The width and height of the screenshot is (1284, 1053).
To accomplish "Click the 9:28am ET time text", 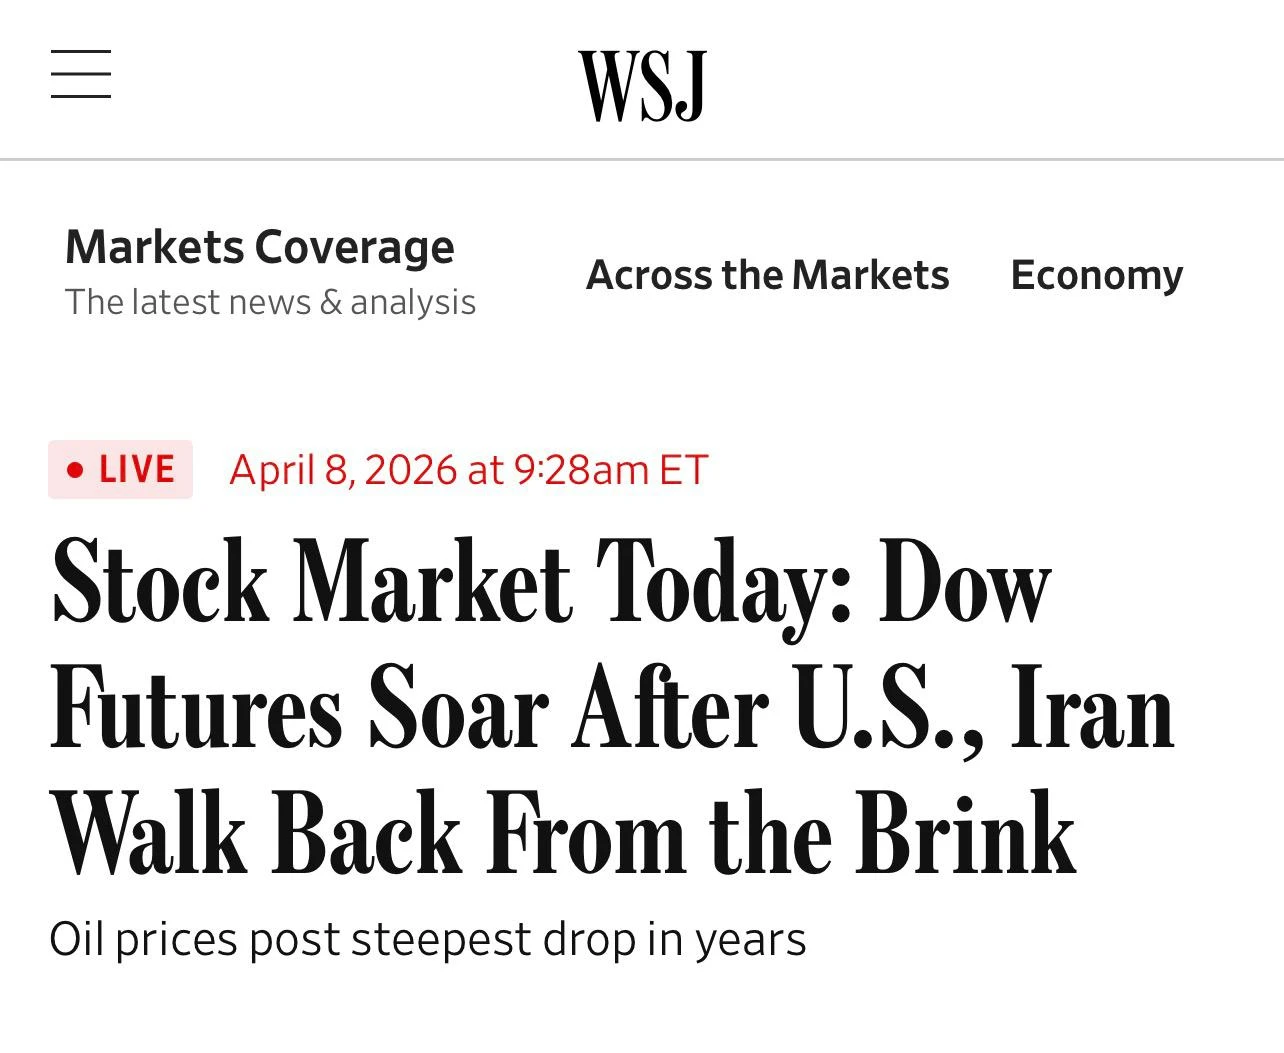I will 610,469.
